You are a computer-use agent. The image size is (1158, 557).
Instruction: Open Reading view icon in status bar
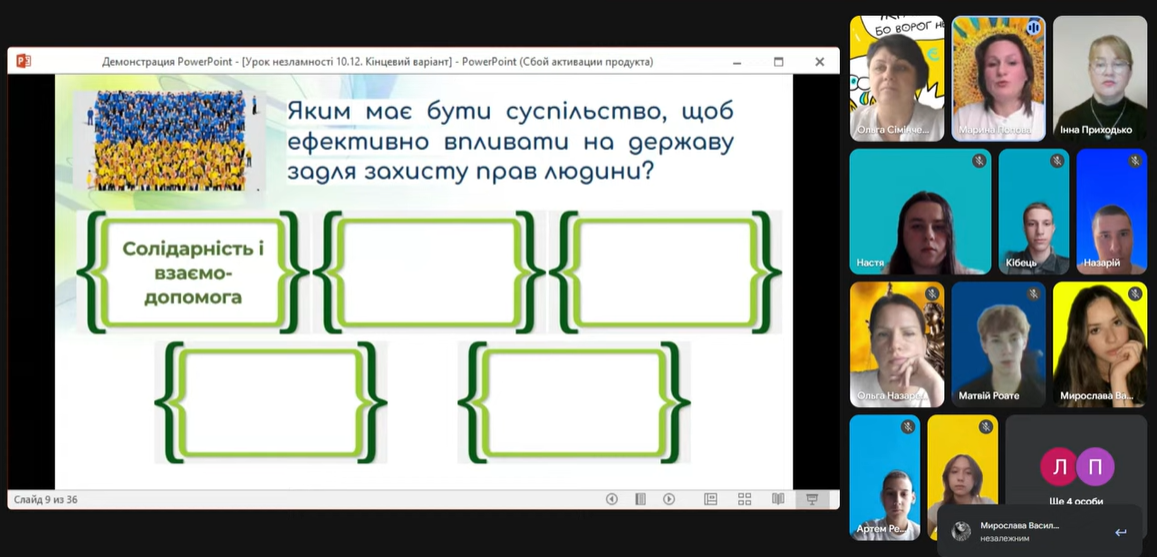[x=778, y=499]
